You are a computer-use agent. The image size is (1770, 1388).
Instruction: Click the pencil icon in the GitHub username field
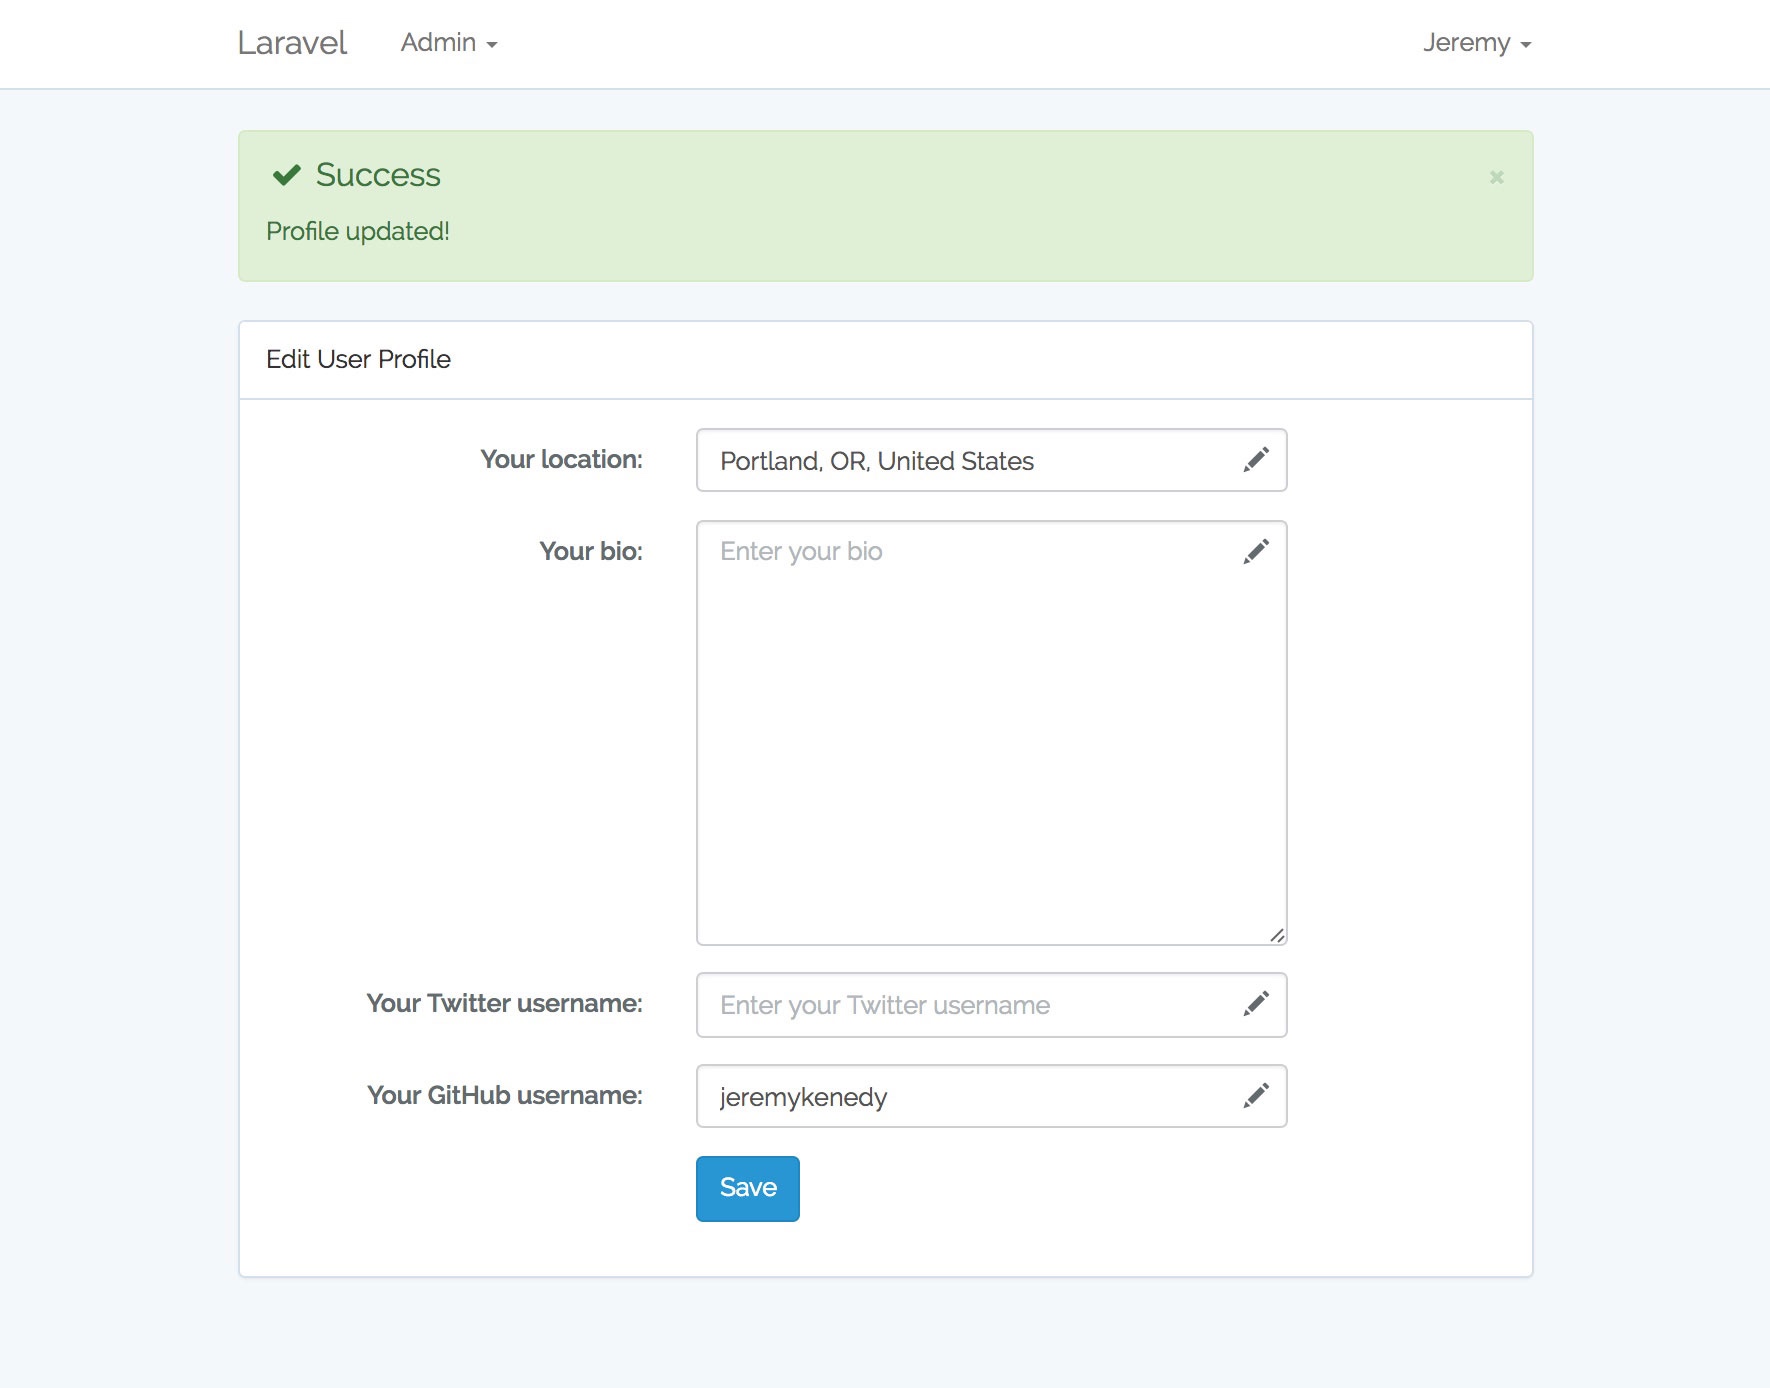click(1256, 1095)
